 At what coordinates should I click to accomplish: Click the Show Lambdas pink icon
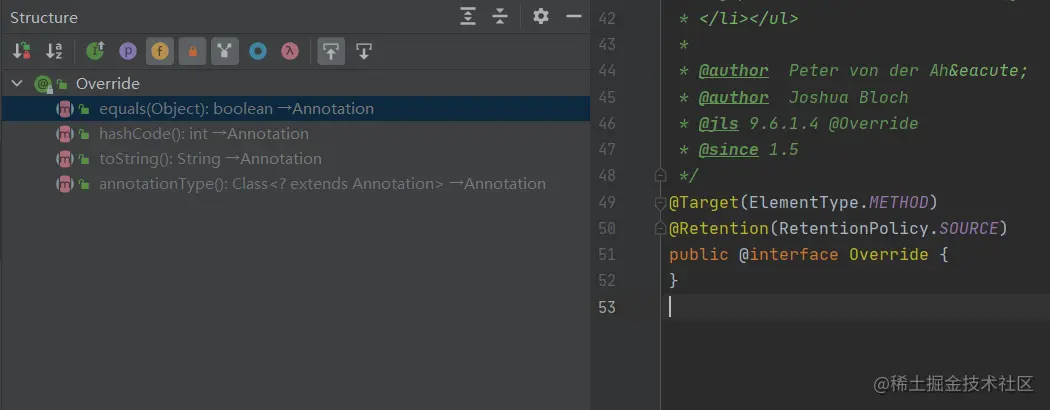tap(290, 51)
